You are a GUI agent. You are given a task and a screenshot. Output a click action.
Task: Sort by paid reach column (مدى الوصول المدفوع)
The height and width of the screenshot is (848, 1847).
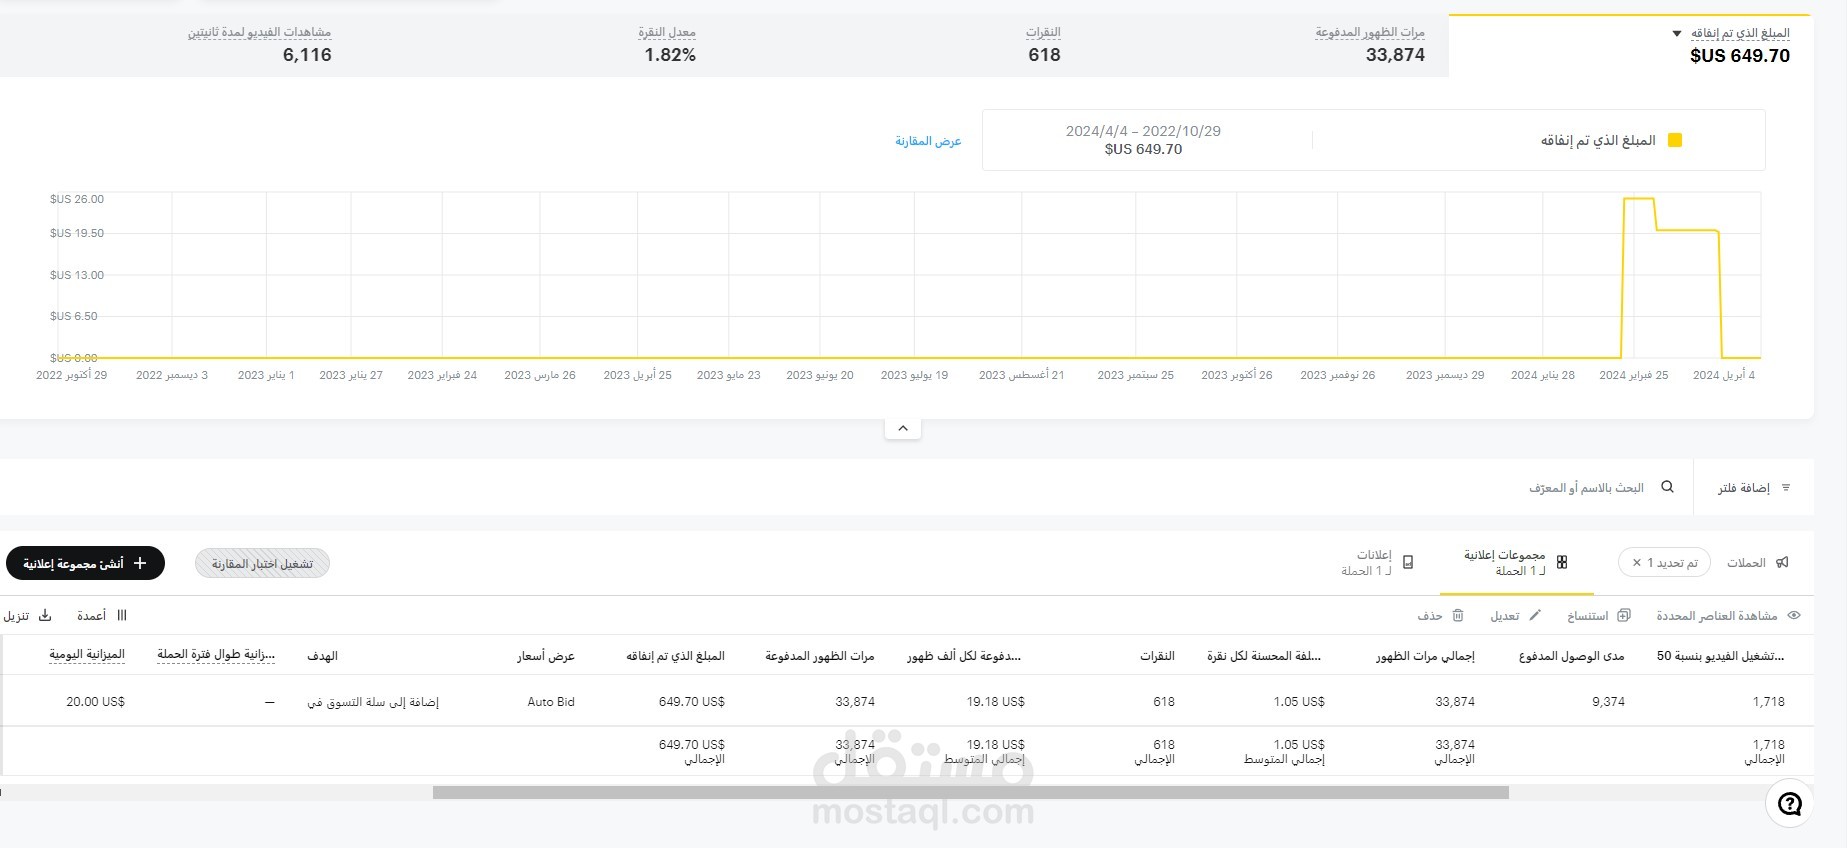(x=1571, y=656)
